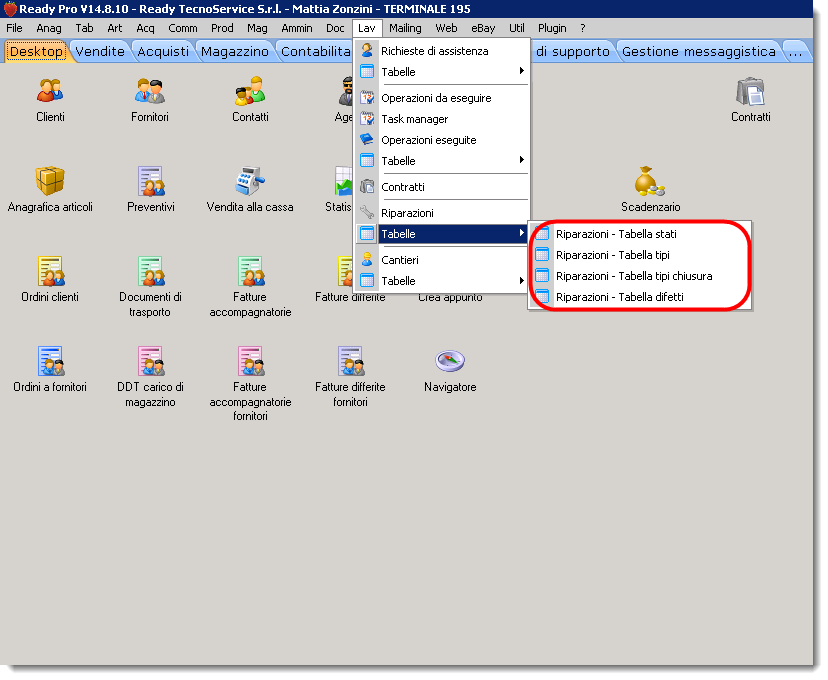
Task: Open the eBay menu
Action: [x=483, y=28]
